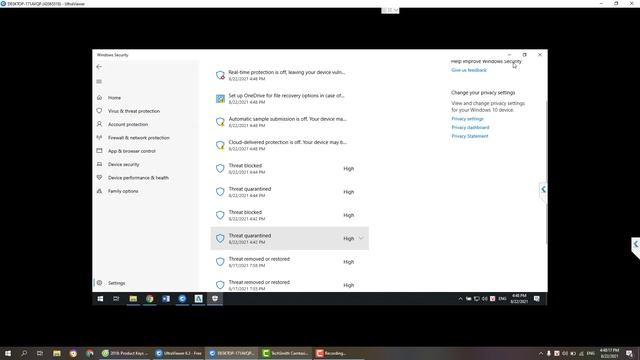Click the Home house icon in sidebar
Viewport: 640px width, 360px height.
99,98
